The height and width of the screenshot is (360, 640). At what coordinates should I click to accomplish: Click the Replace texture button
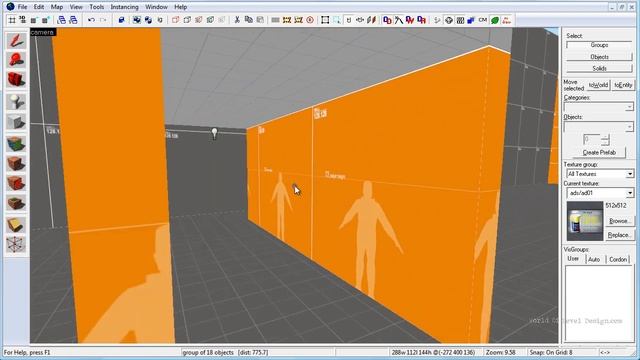pos(619,235)
